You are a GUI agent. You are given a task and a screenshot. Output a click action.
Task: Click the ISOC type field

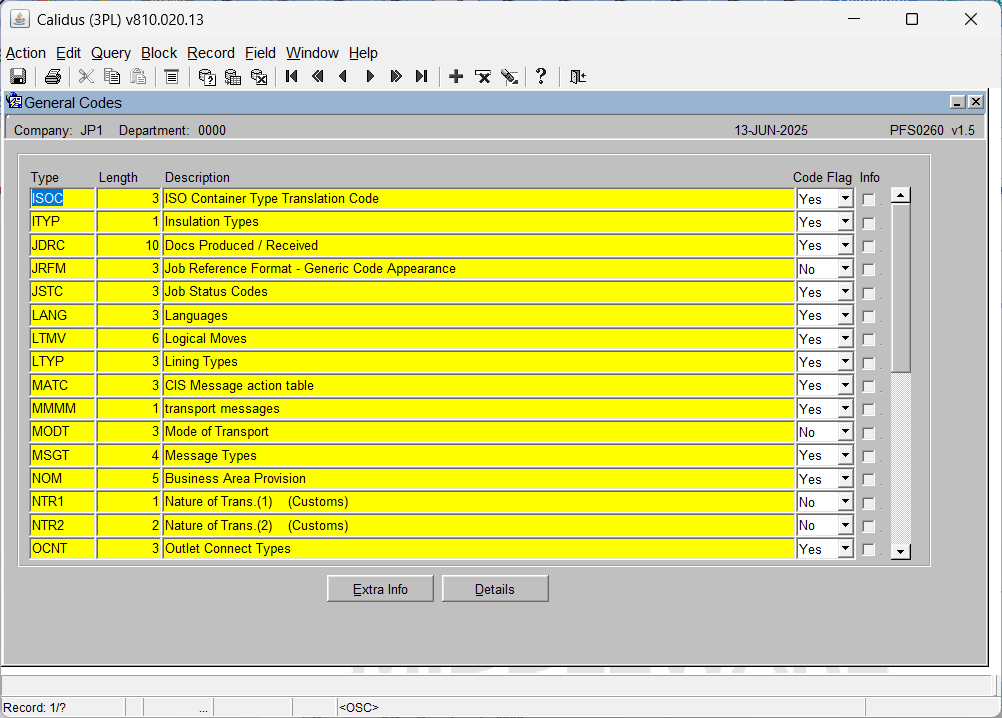click(x=63, y=199)
